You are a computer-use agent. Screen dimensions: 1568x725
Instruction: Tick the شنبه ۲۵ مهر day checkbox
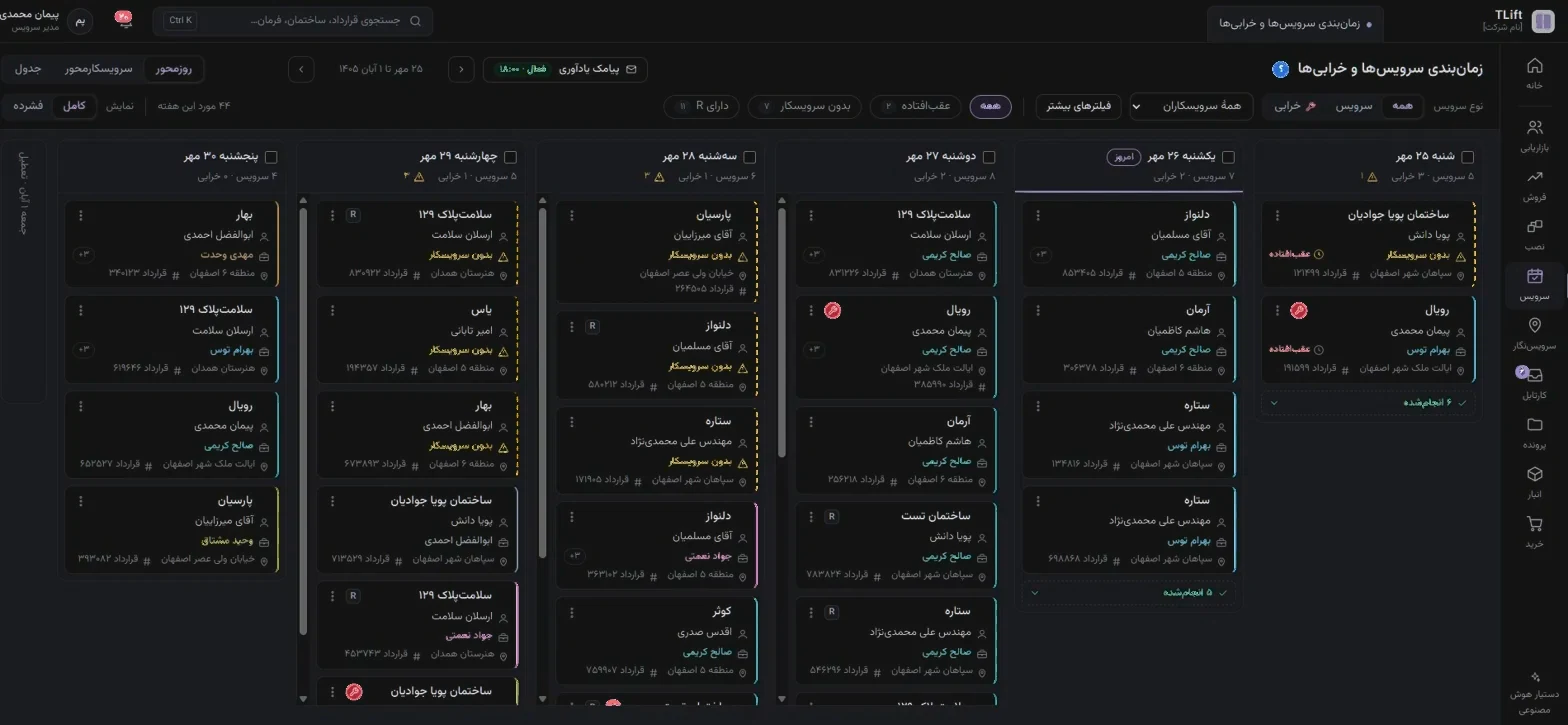click(x=1467, y=157)
